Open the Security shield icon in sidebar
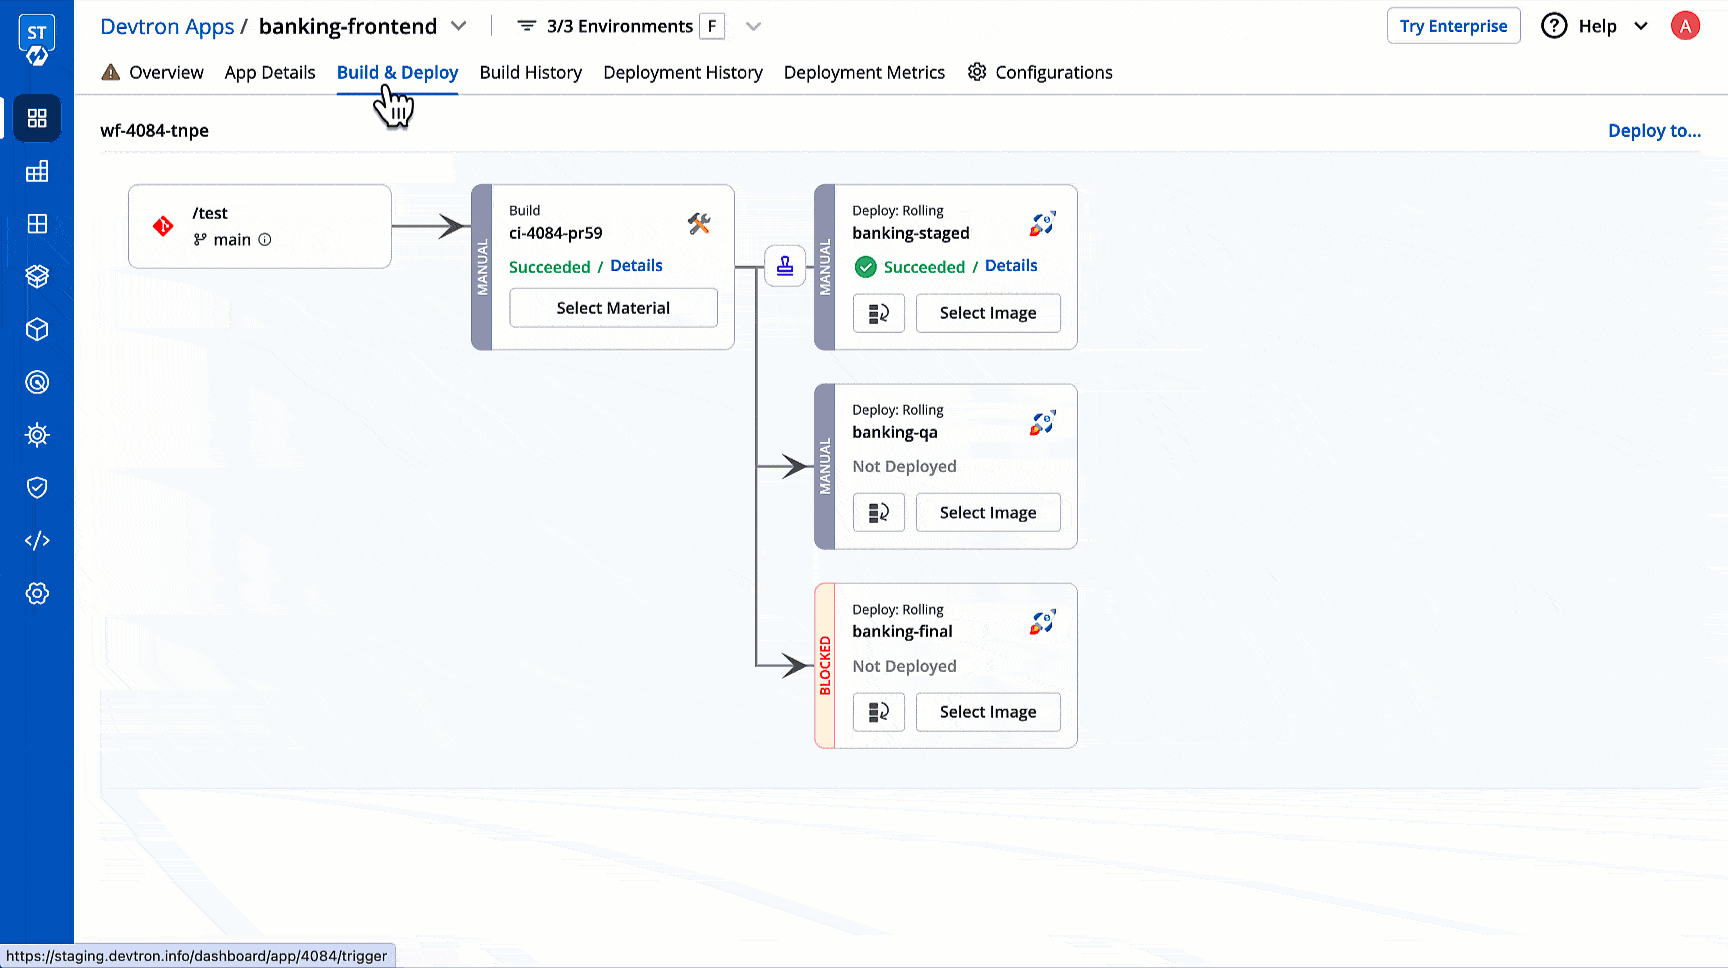The width and height of the screenshot is (1728, 968). (x=37, y=487)
